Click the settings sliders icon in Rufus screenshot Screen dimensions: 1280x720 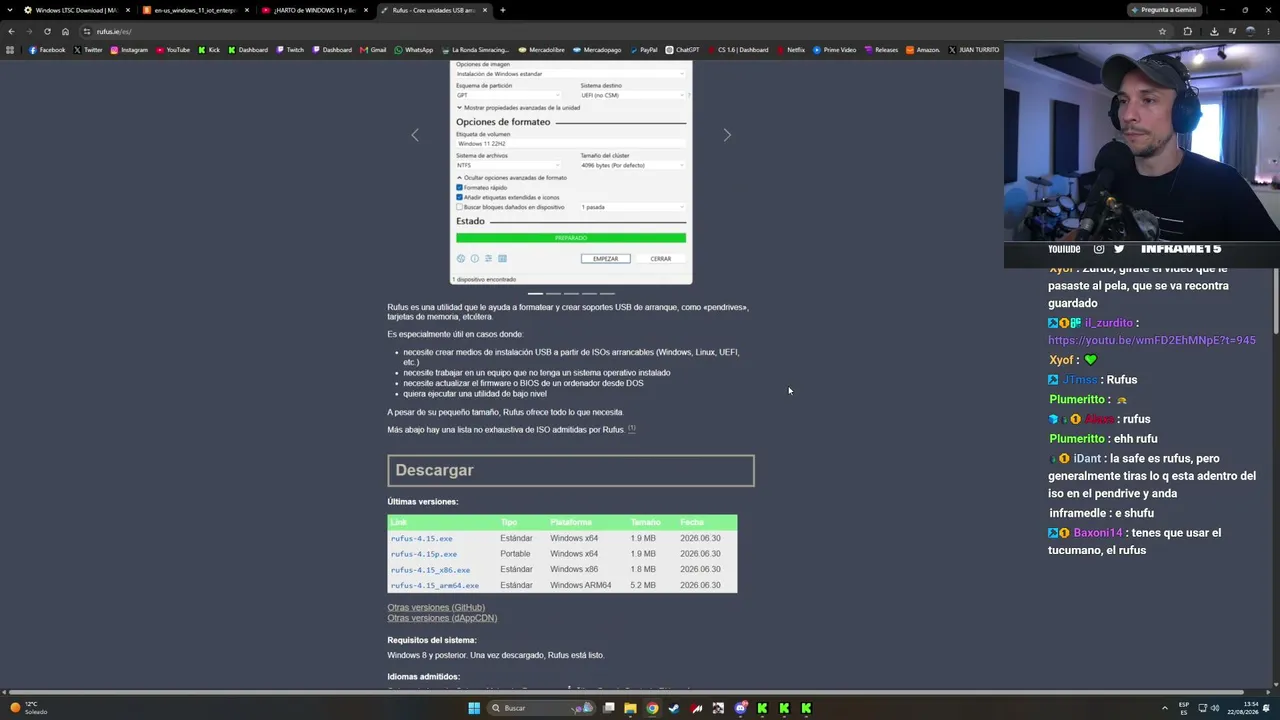pyautogui.click(x=488, y=259)
